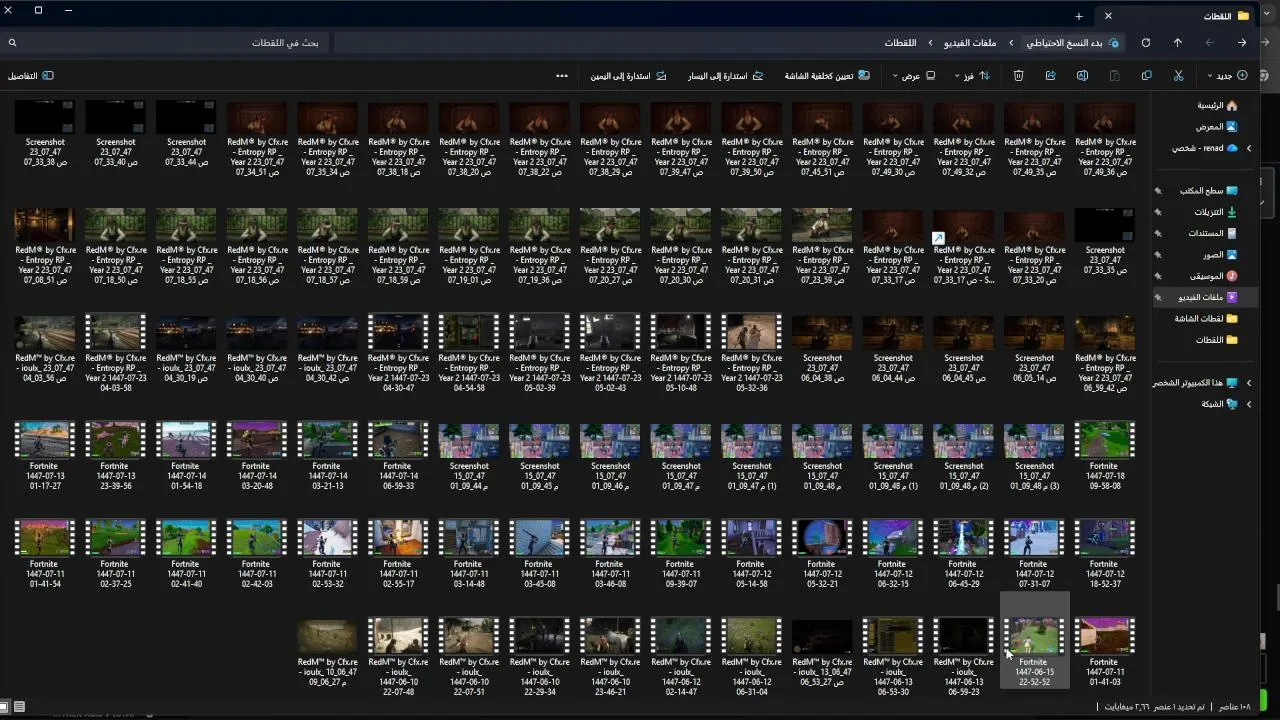Open Music (الموسيقى) in the sidebar
Screen dimensions: 1280x720
(x=1213, y=276)
